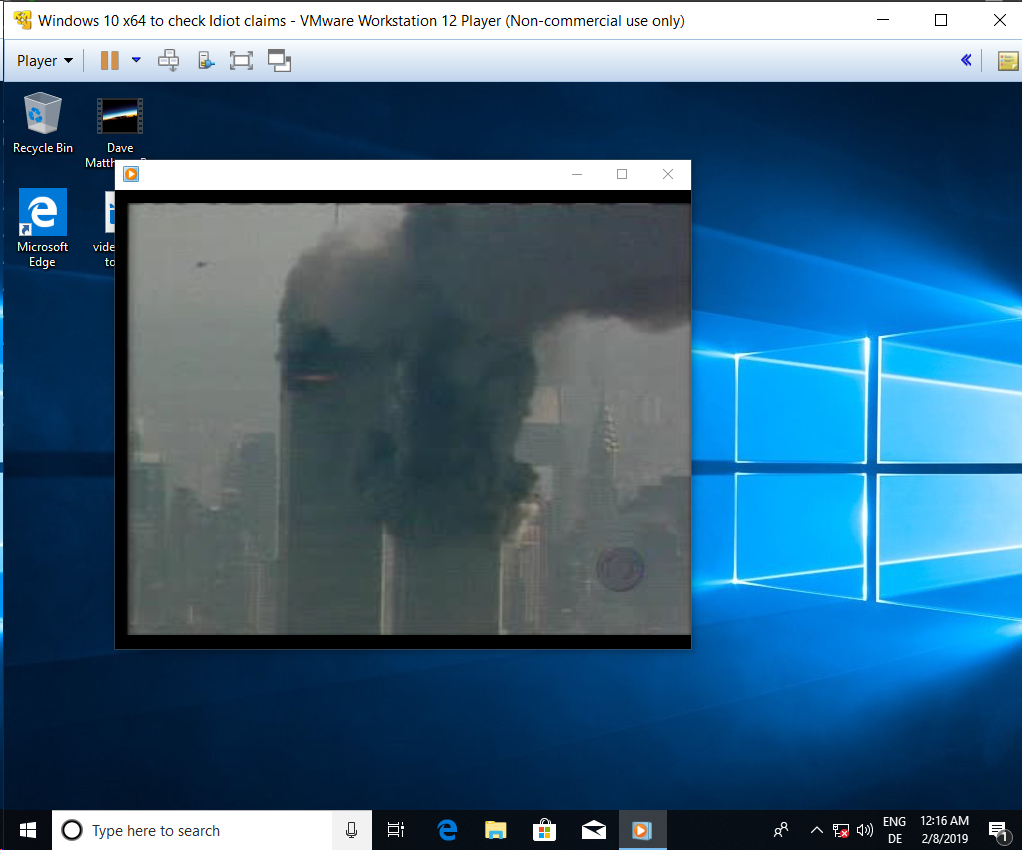Image resolution: width=1022 pixels, height=850 pixels.
Task: Focus the Type here to search box
Action: pos(212,830)
